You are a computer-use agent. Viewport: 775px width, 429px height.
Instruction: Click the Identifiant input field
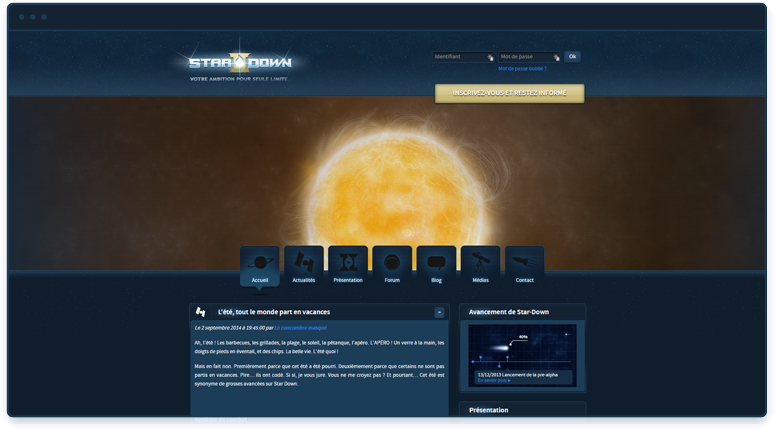click(463, 57)
